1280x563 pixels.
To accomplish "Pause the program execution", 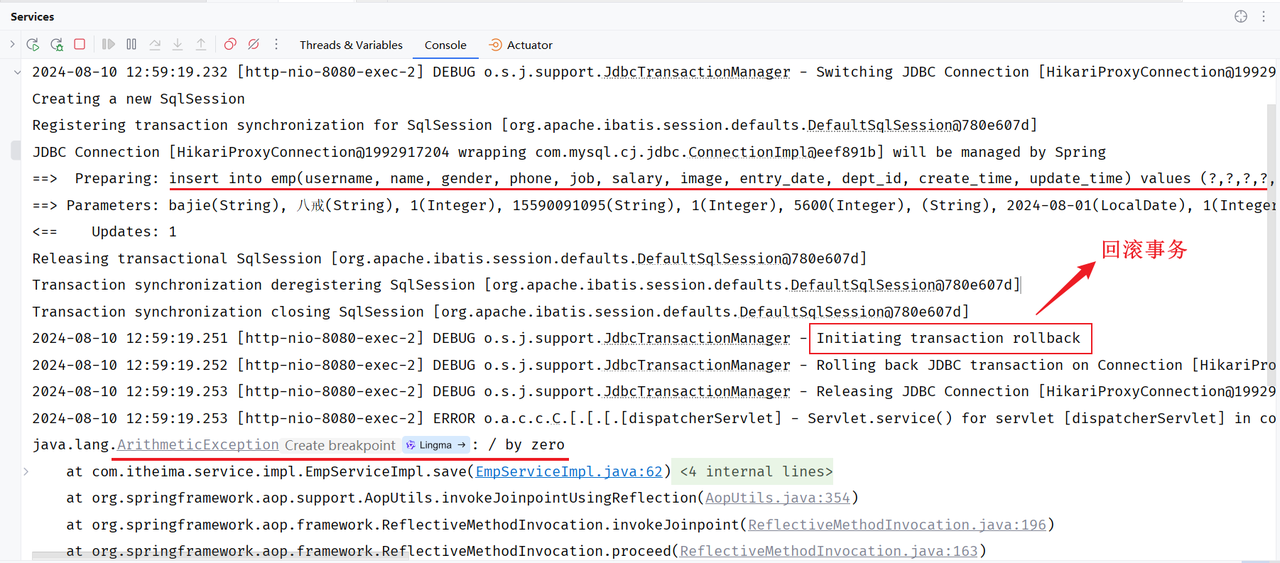I will [131, 45].
